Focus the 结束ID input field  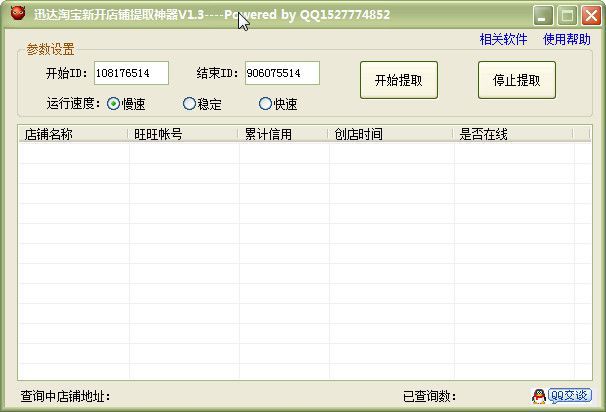282,73
